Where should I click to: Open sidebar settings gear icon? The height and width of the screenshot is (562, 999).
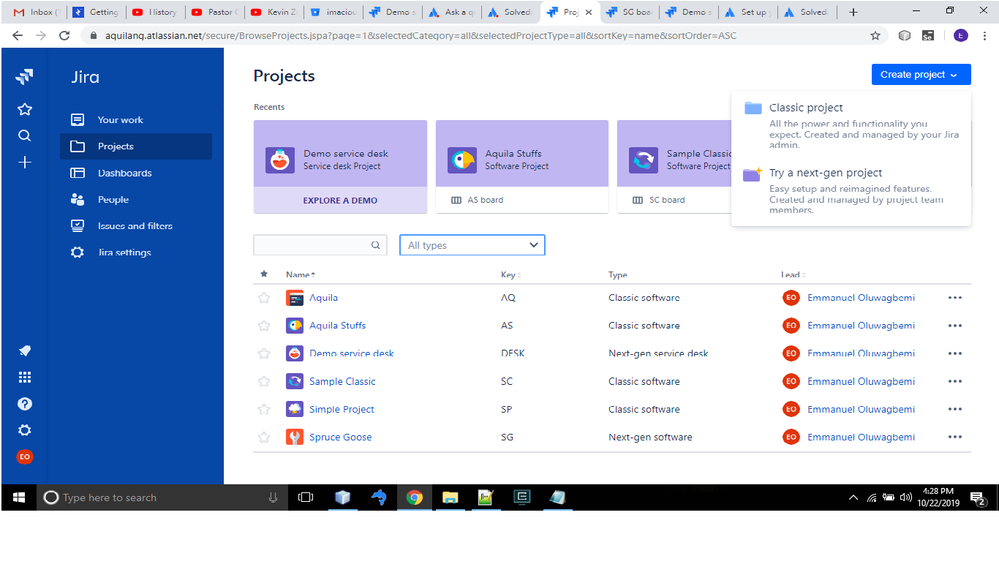[24, 430]
